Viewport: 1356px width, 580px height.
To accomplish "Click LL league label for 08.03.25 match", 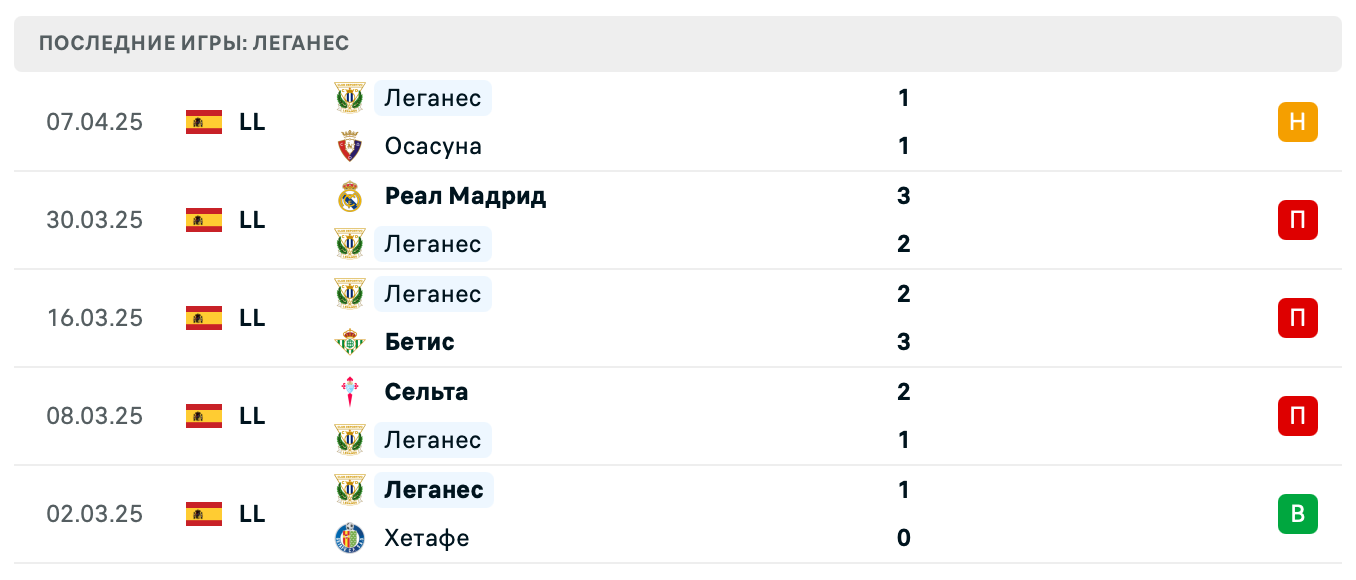I will point(252,416).
